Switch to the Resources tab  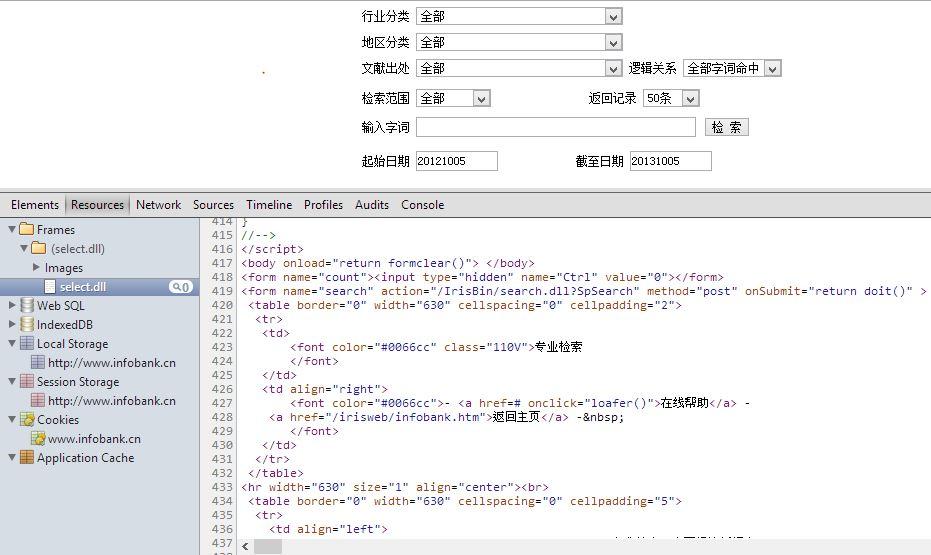click(x=97, y=205)
